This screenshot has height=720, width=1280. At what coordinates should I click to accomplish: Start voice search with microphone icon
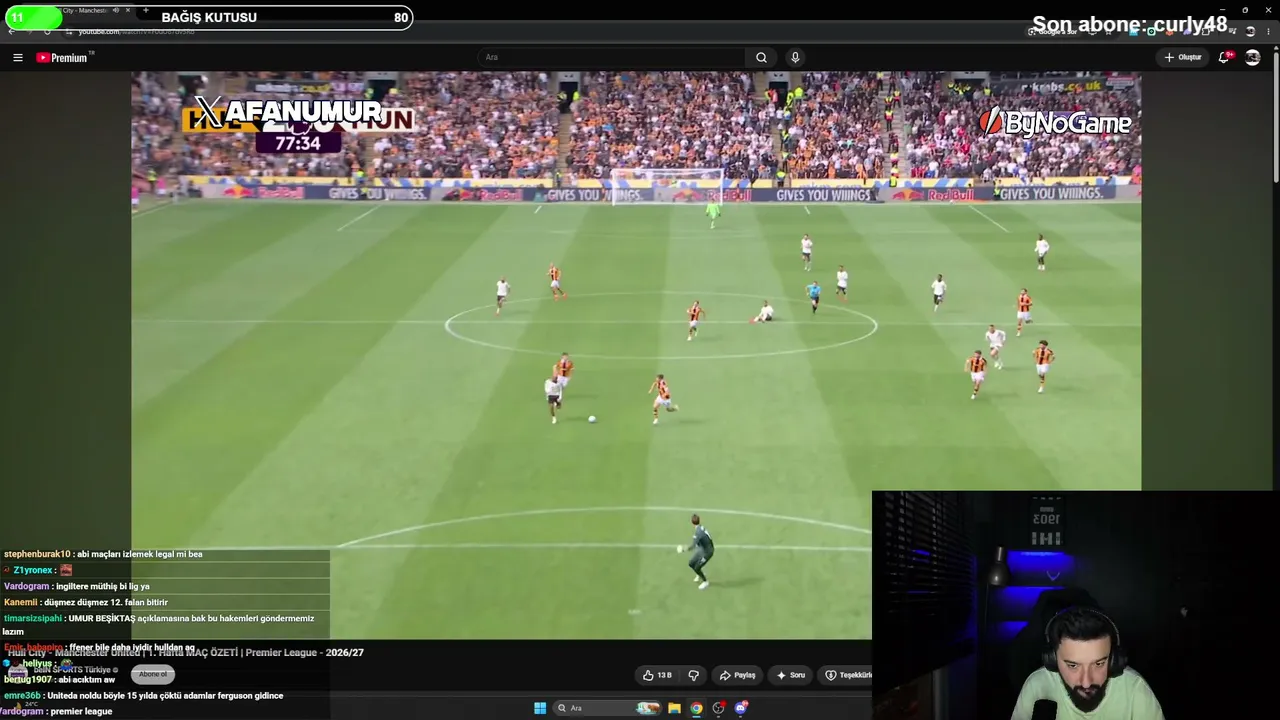(795, 58)
